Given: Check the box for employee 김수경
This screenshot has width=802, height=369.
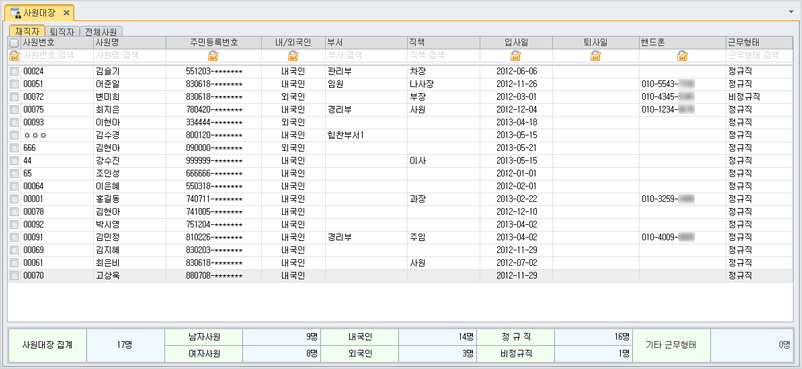Looking at the screenshot, I should tap(14, 135).
